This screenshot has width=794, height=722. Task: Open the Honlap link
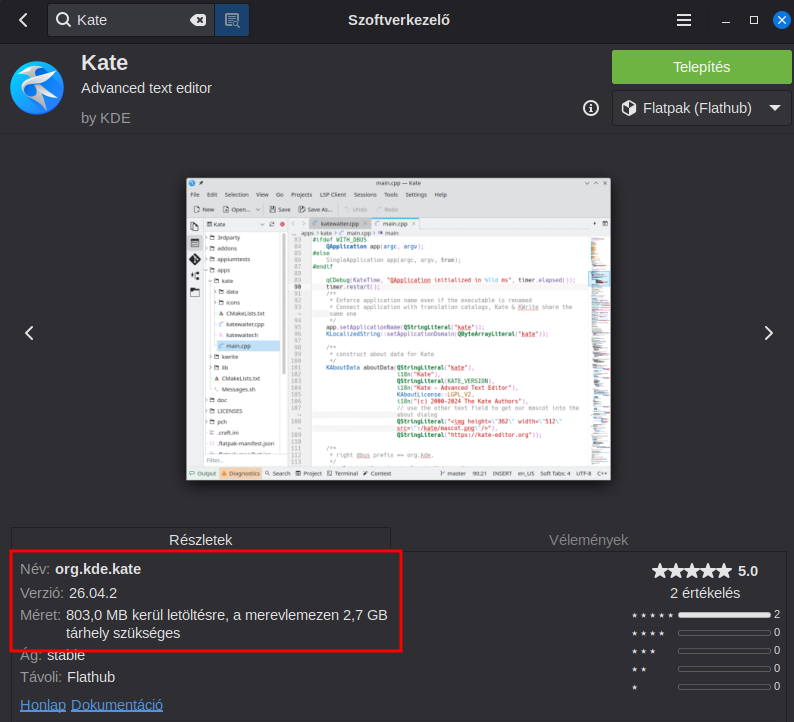(43, 705)
